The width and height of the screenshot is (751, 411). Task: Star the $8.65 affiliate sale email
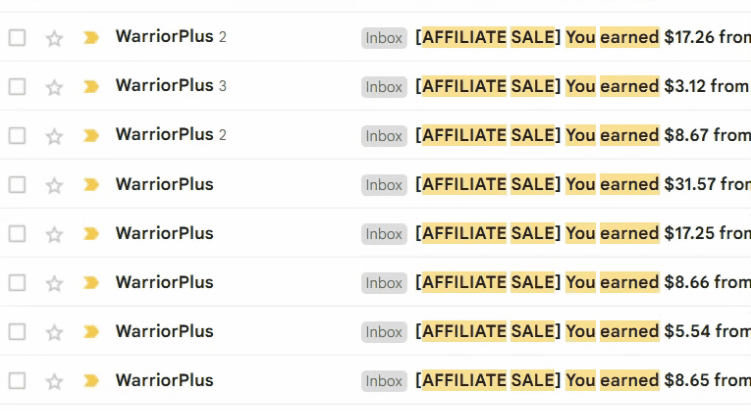pyautogui.click(x=54, y=381)
